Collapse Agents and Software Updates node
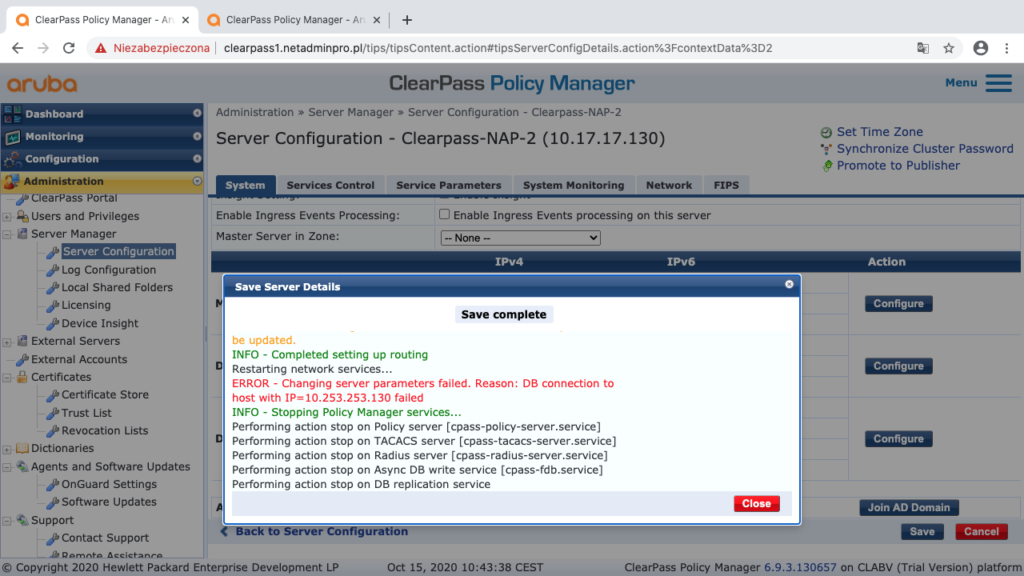The width and height of the screenshot is (1024, 576). click(x=7, y=467)
